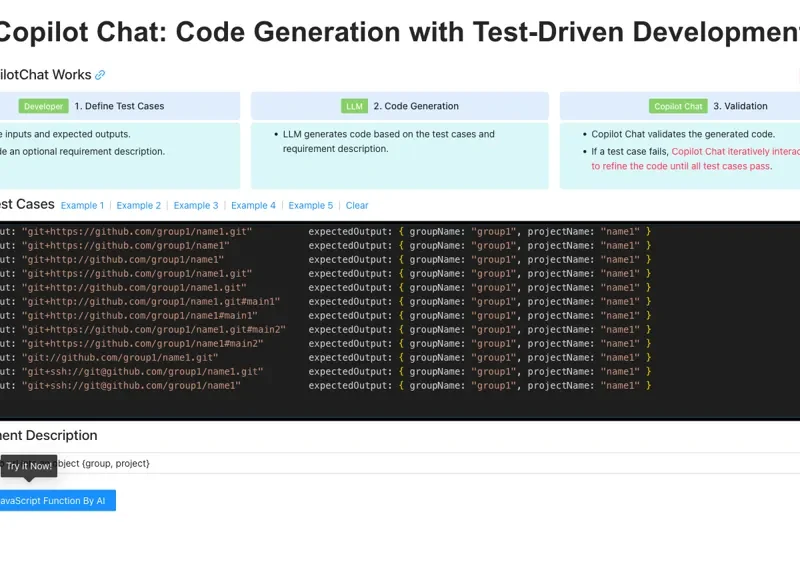This screenshot has width=800, height=576.
Task: Load Example 1 test cases
Action: click(x=82, y=205)
